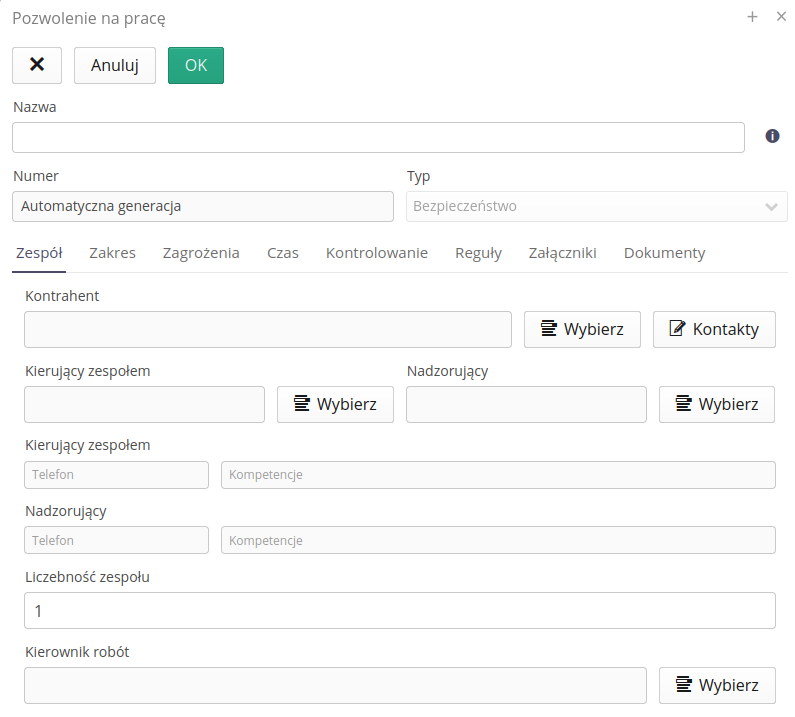Open the Zagrożenia tab
This screenshot has width=795, height=717.
(x=201, y=253)
